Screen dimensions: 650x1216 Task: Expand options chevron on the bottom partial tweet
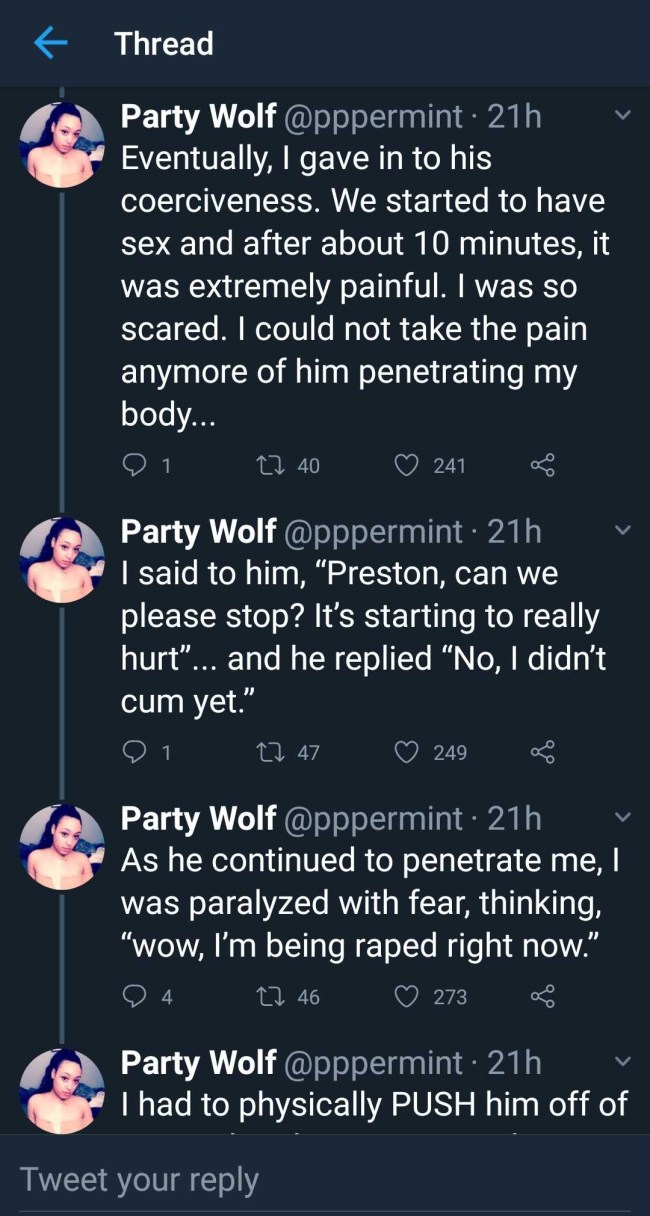tap(621, 1062)
